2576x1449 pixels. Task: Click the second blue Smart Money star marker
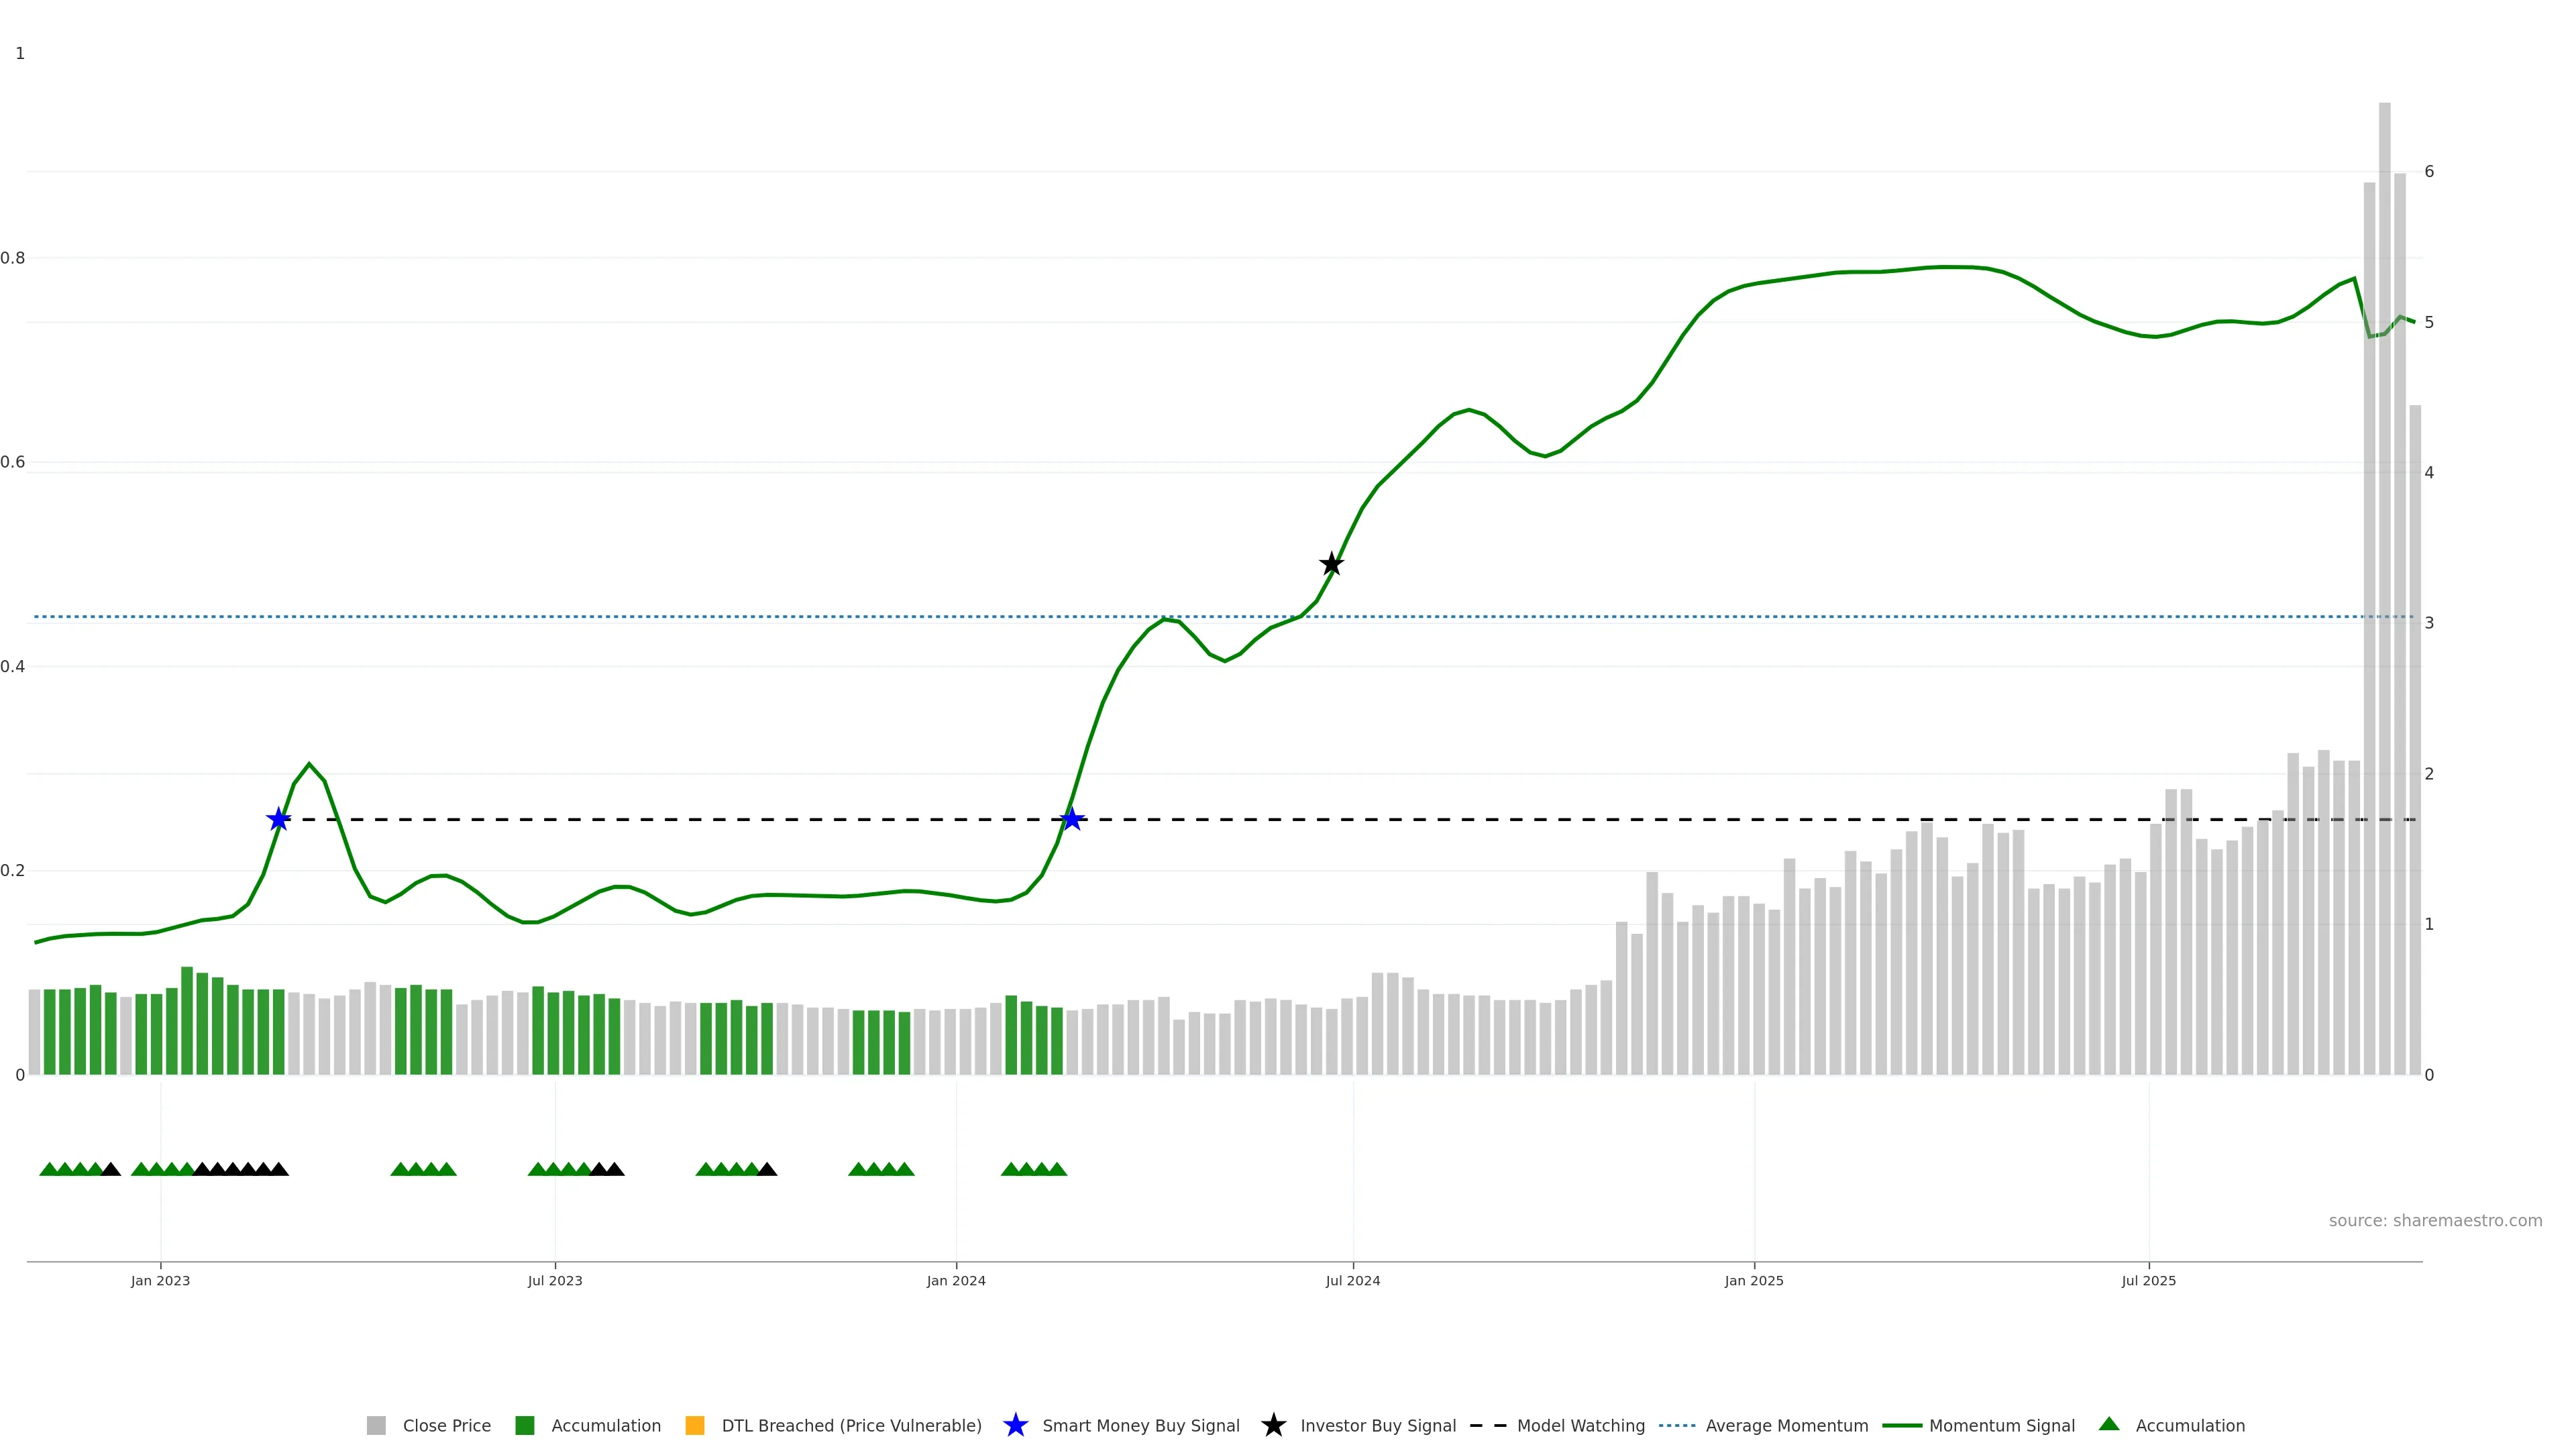pos(1072,820)
